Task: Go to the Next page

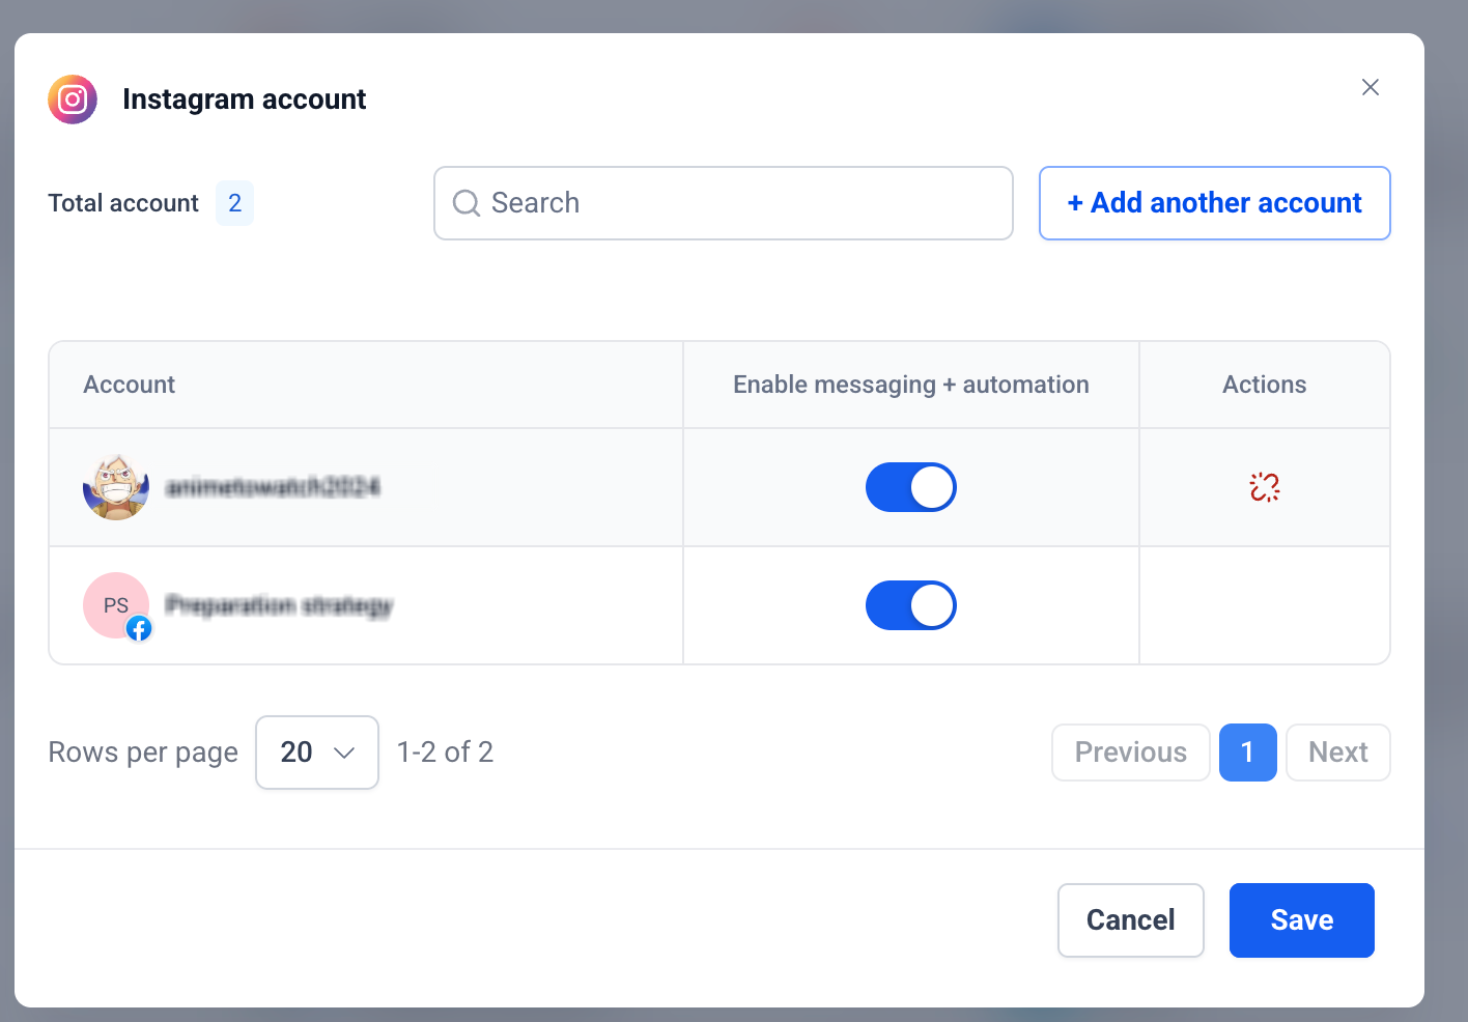Action: (1338, 752)
